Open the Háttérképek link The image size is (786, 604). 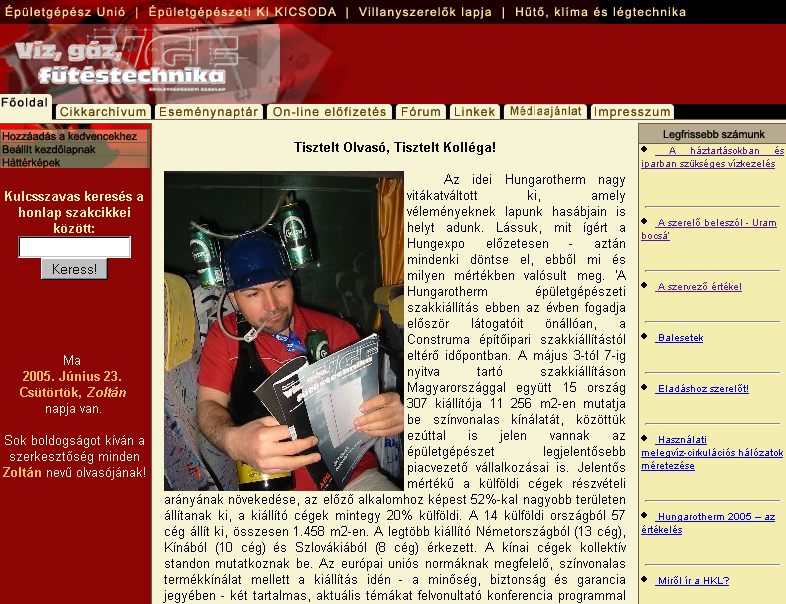pyautogui.click(x=31, y=162)
